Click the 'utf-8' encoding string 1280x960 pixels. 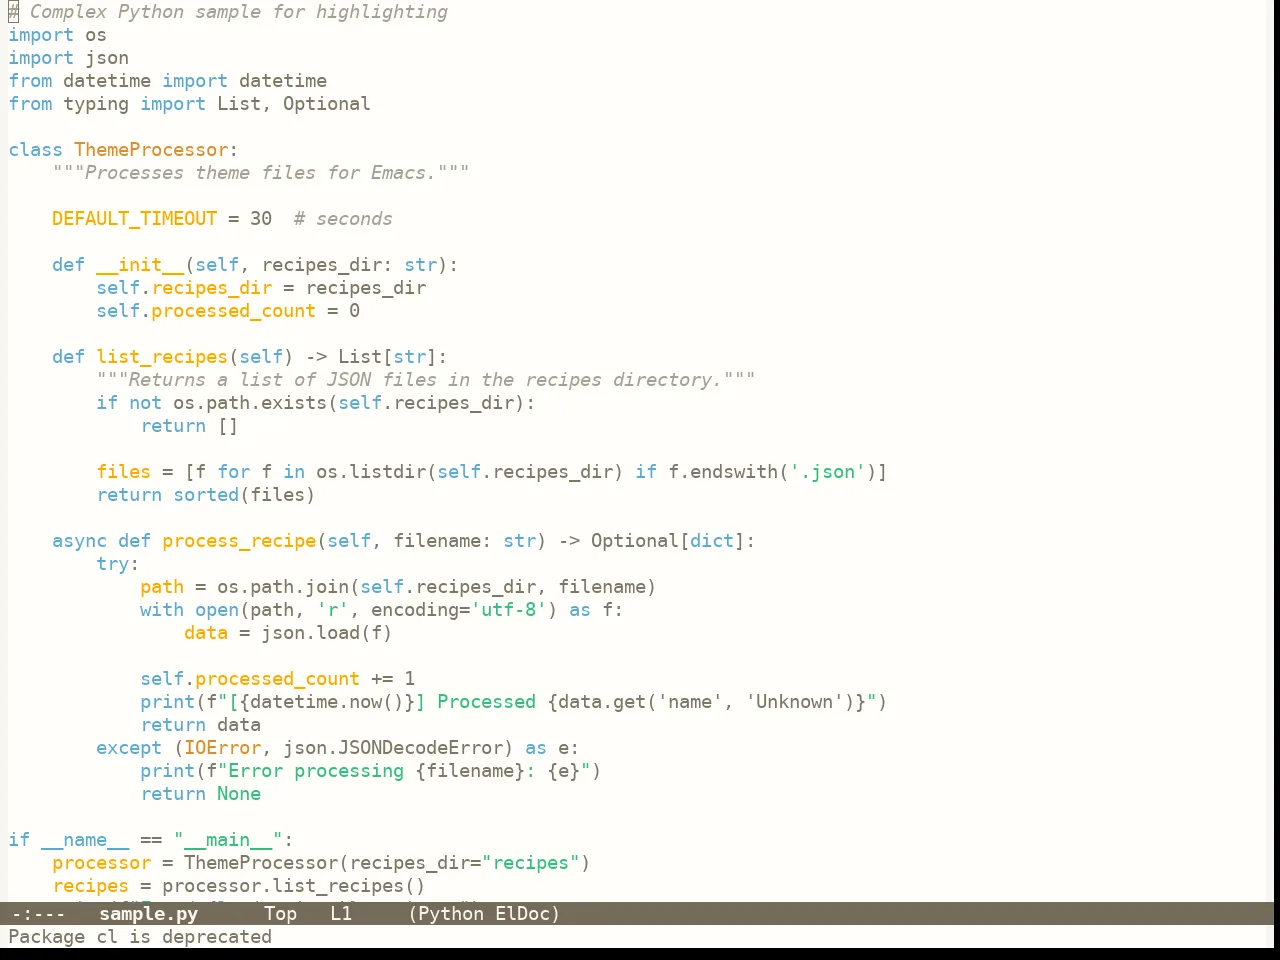tap(509, 610)
